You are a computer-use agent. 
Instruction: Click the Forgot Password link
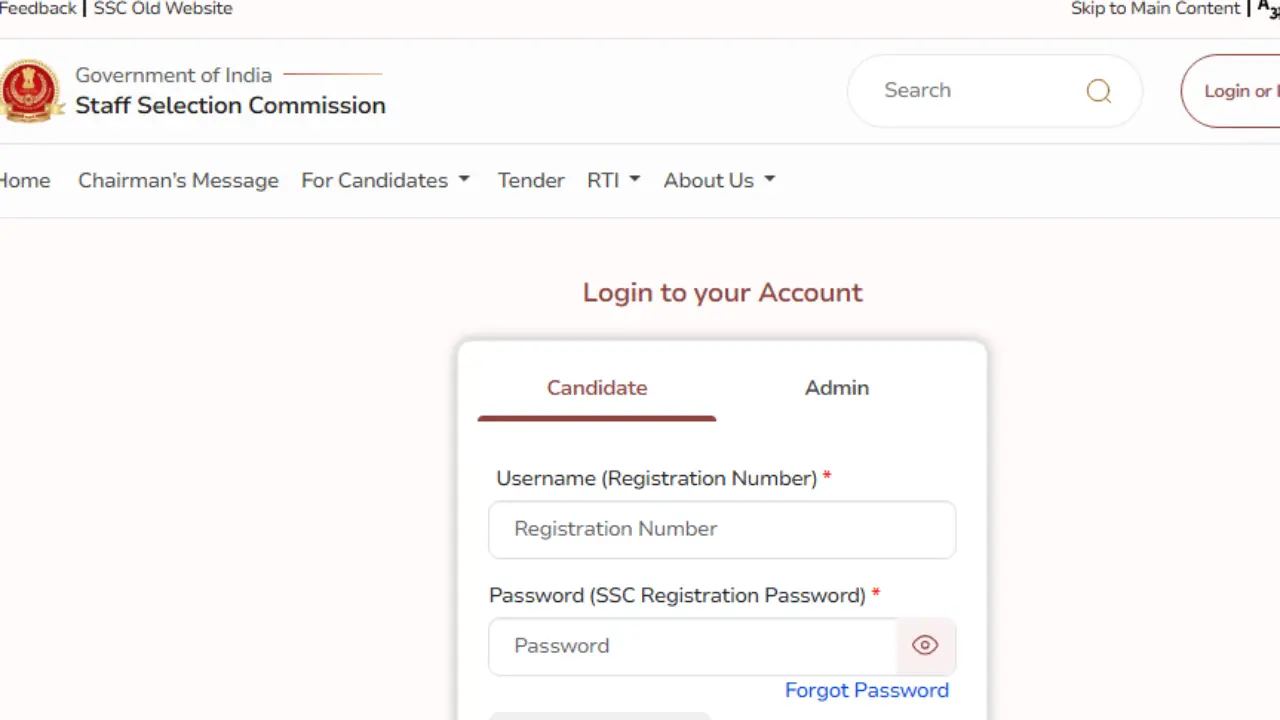coord(866,690)
